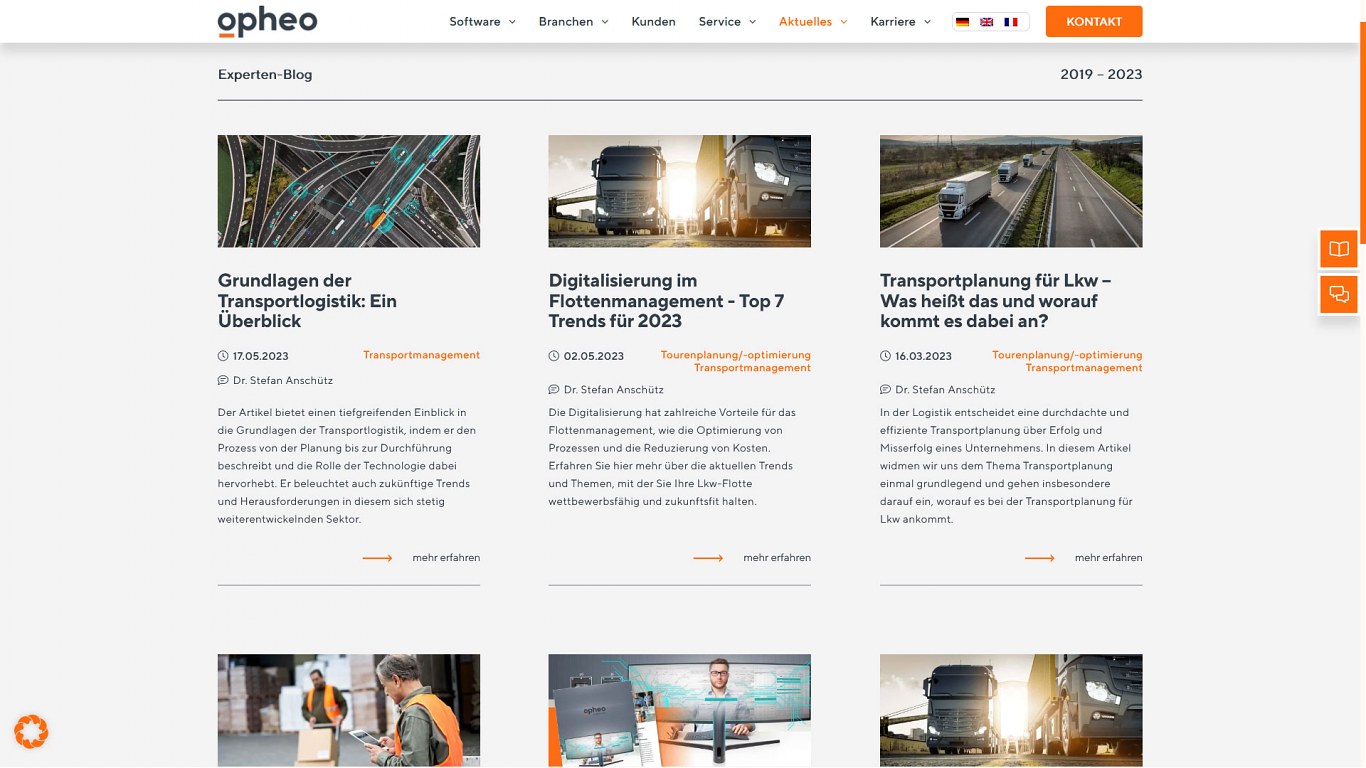
Task: Click the Experten-Blog heading
Action: [265, 75]
